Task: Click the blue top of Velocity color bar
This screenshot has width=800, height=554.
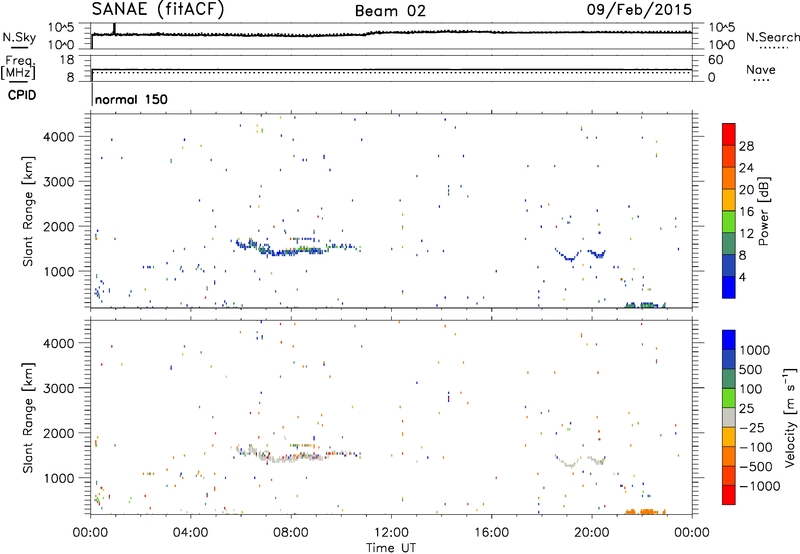Action: [x=729, y=340]
